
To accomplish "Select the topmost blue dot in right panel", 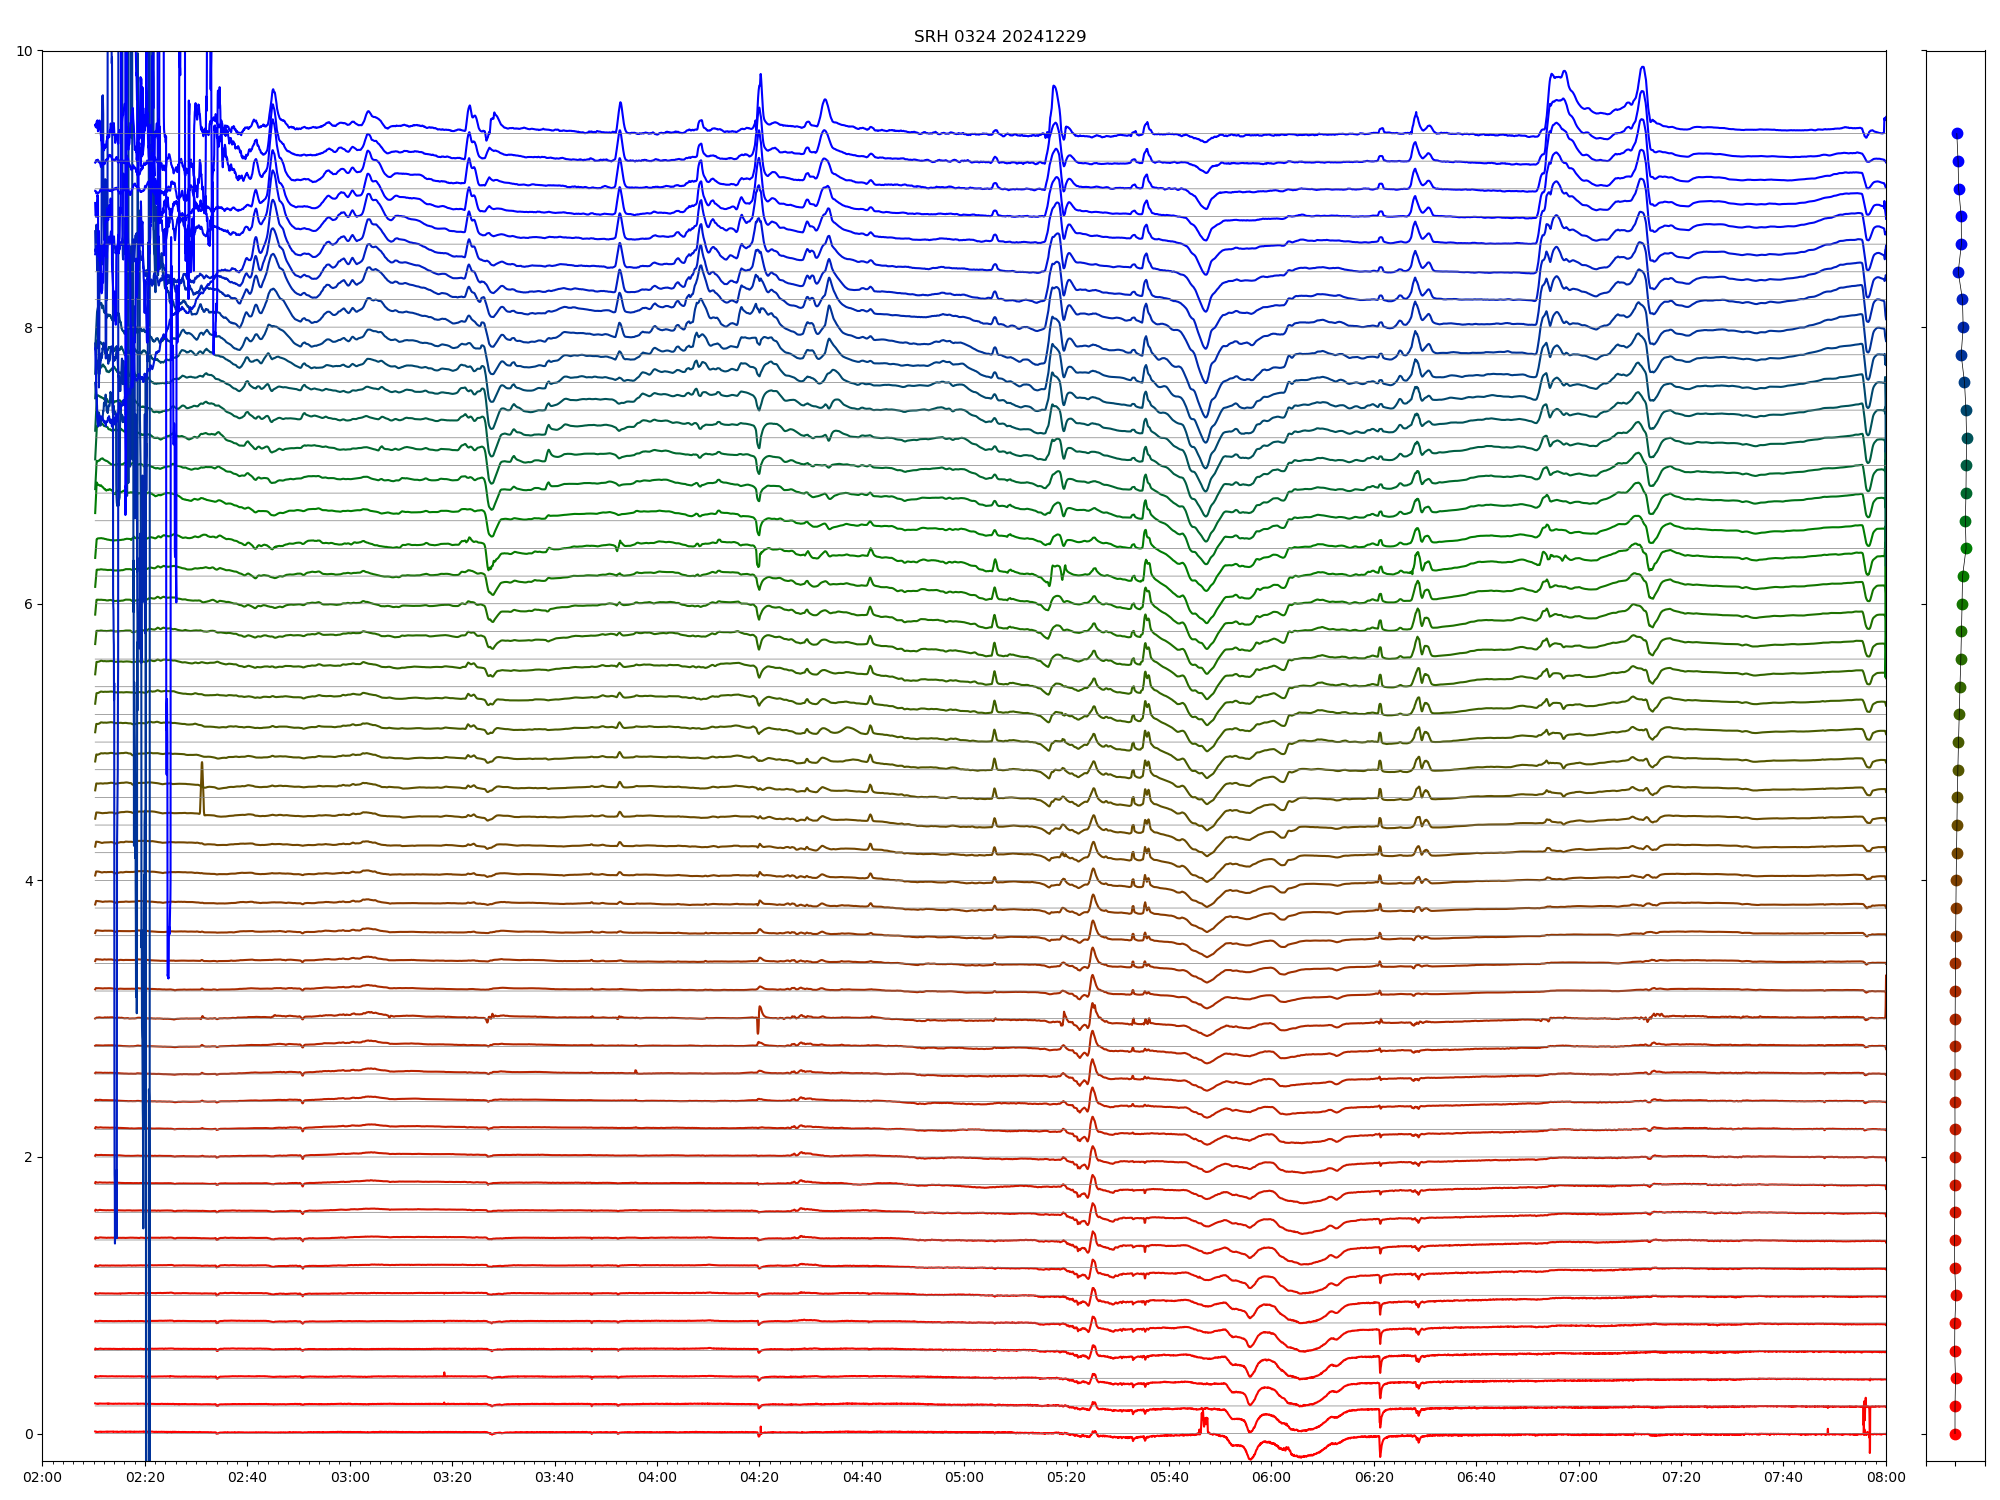I will click(1957, 133).
